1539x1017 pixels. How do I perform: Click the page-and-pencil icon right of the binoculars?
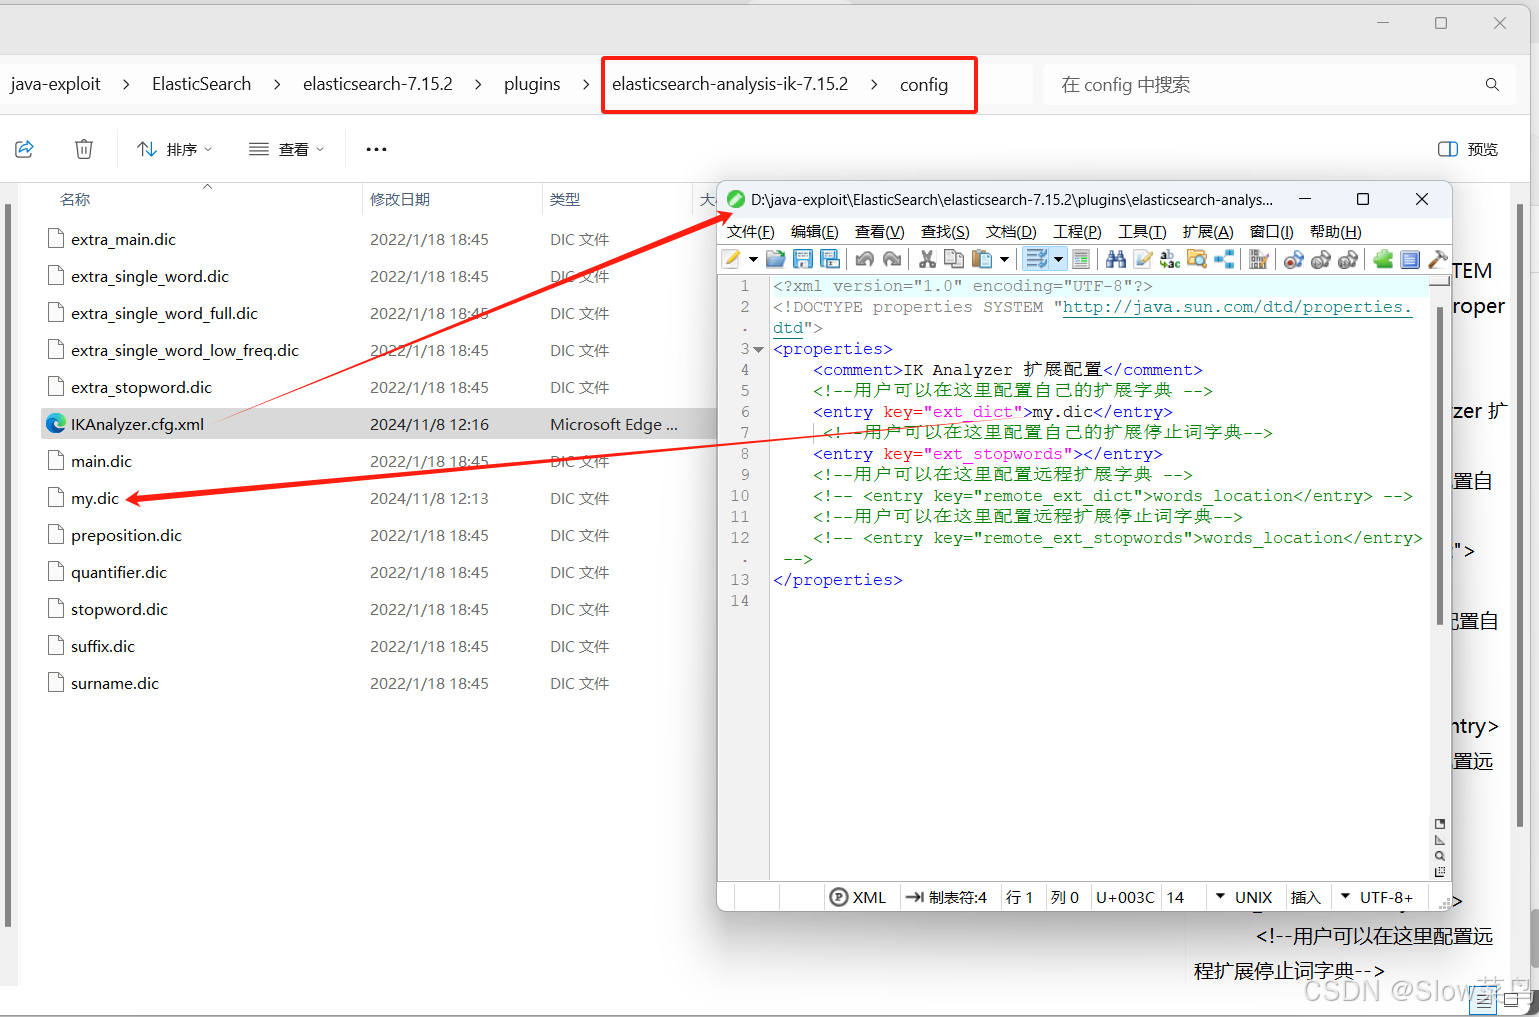(x=1143, y=260)
